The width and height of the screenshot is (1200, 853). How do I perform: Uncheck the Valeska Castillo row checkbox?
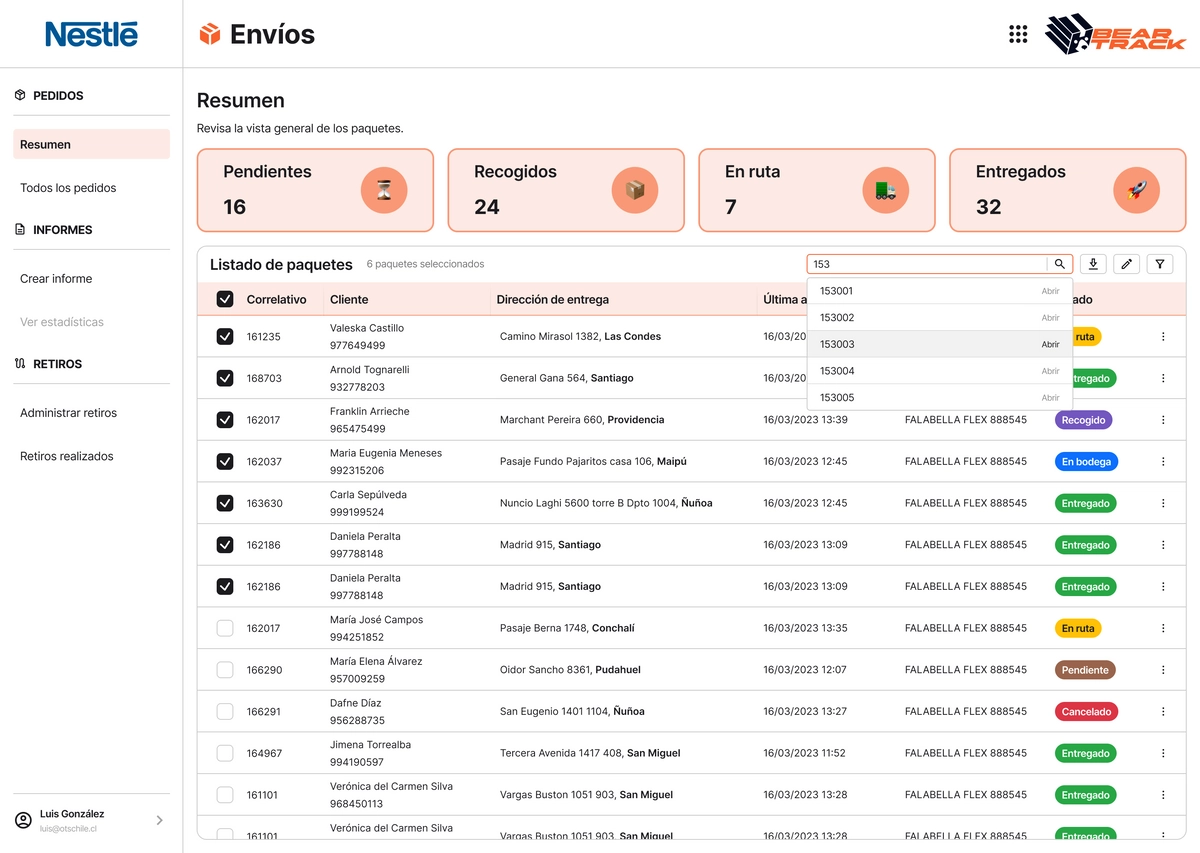[225, 337]
